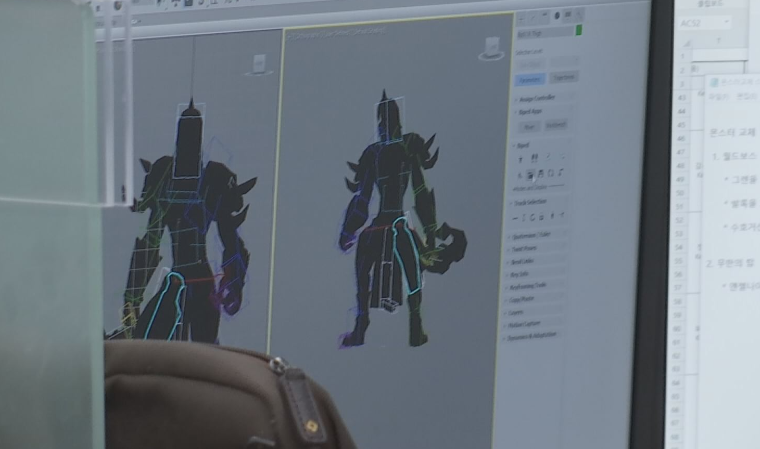The width and height of the screenshot is (760, 449).
Task: Toggle Biped Mixer Mode
Action: pyautogui.click(x=563, y=156)
